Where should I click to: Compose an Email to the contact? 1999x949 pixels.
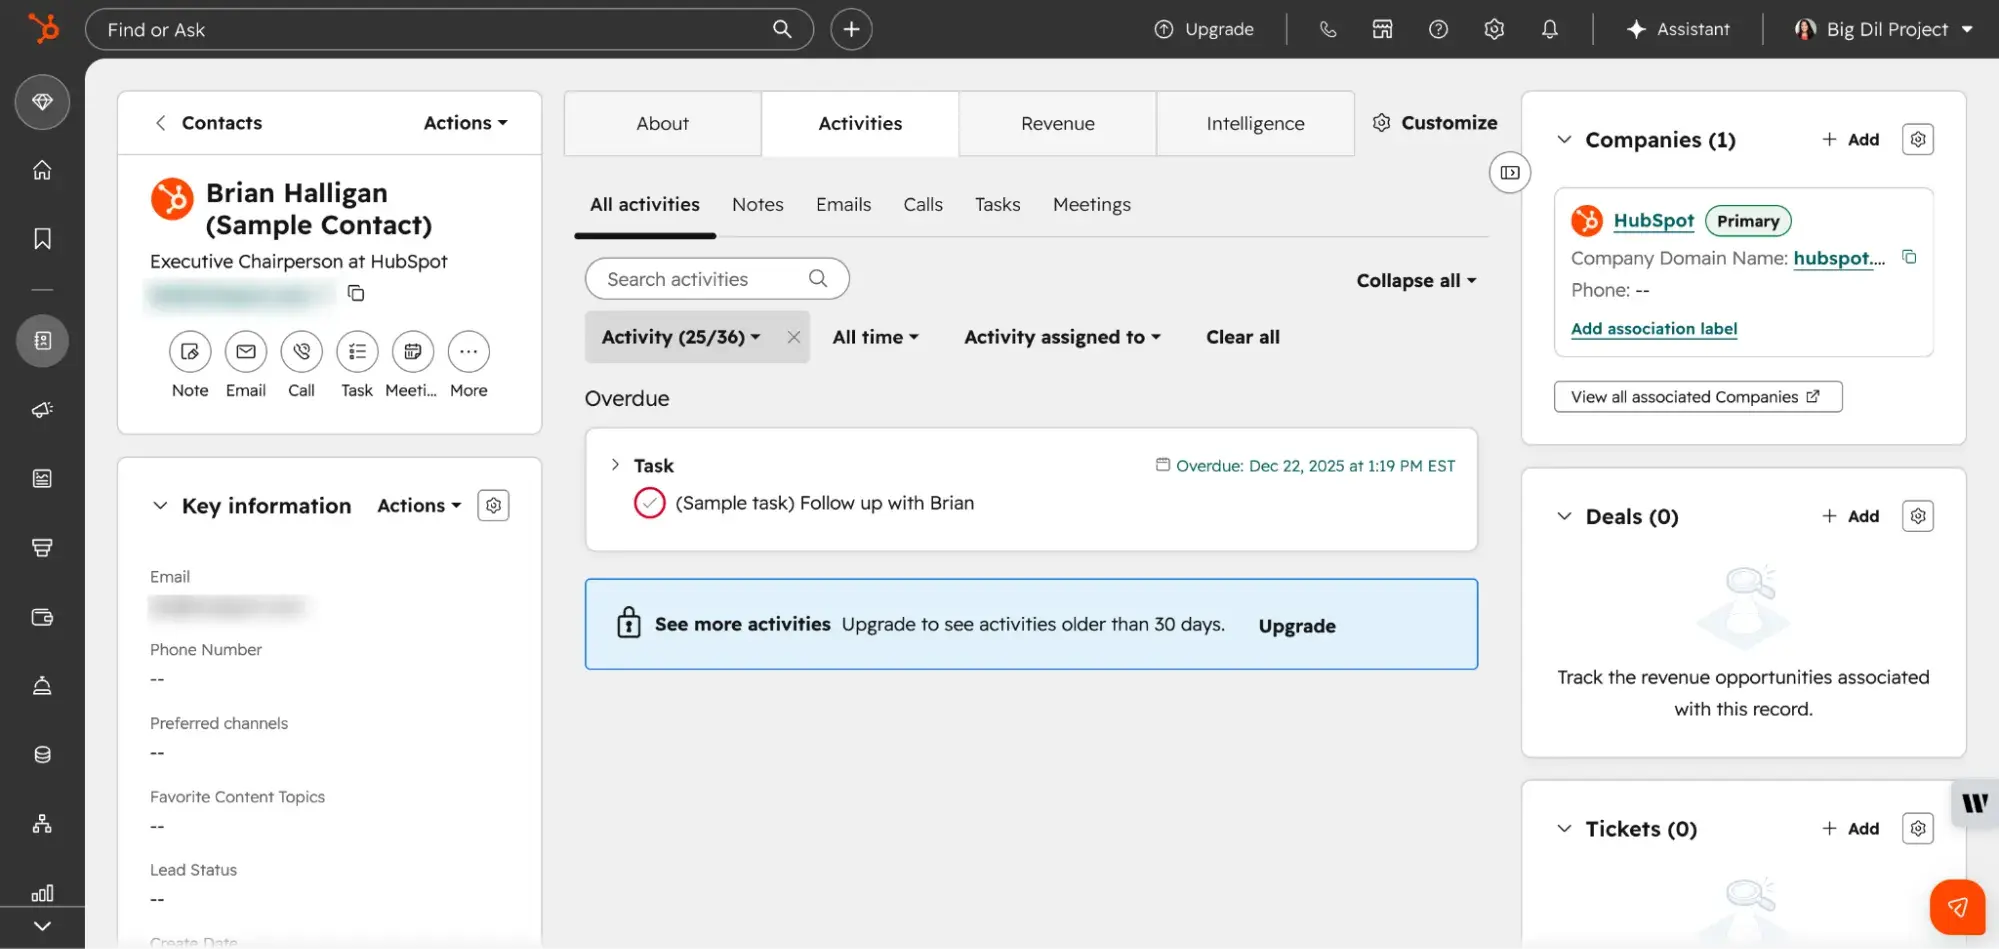[x=246, y=352]
